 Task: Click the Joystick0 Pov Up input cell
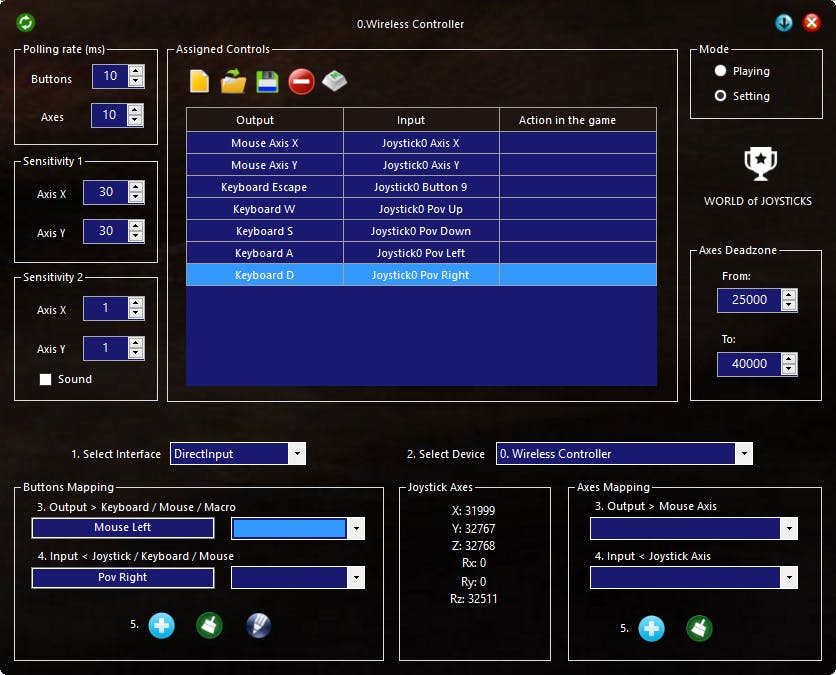[421, 209]
